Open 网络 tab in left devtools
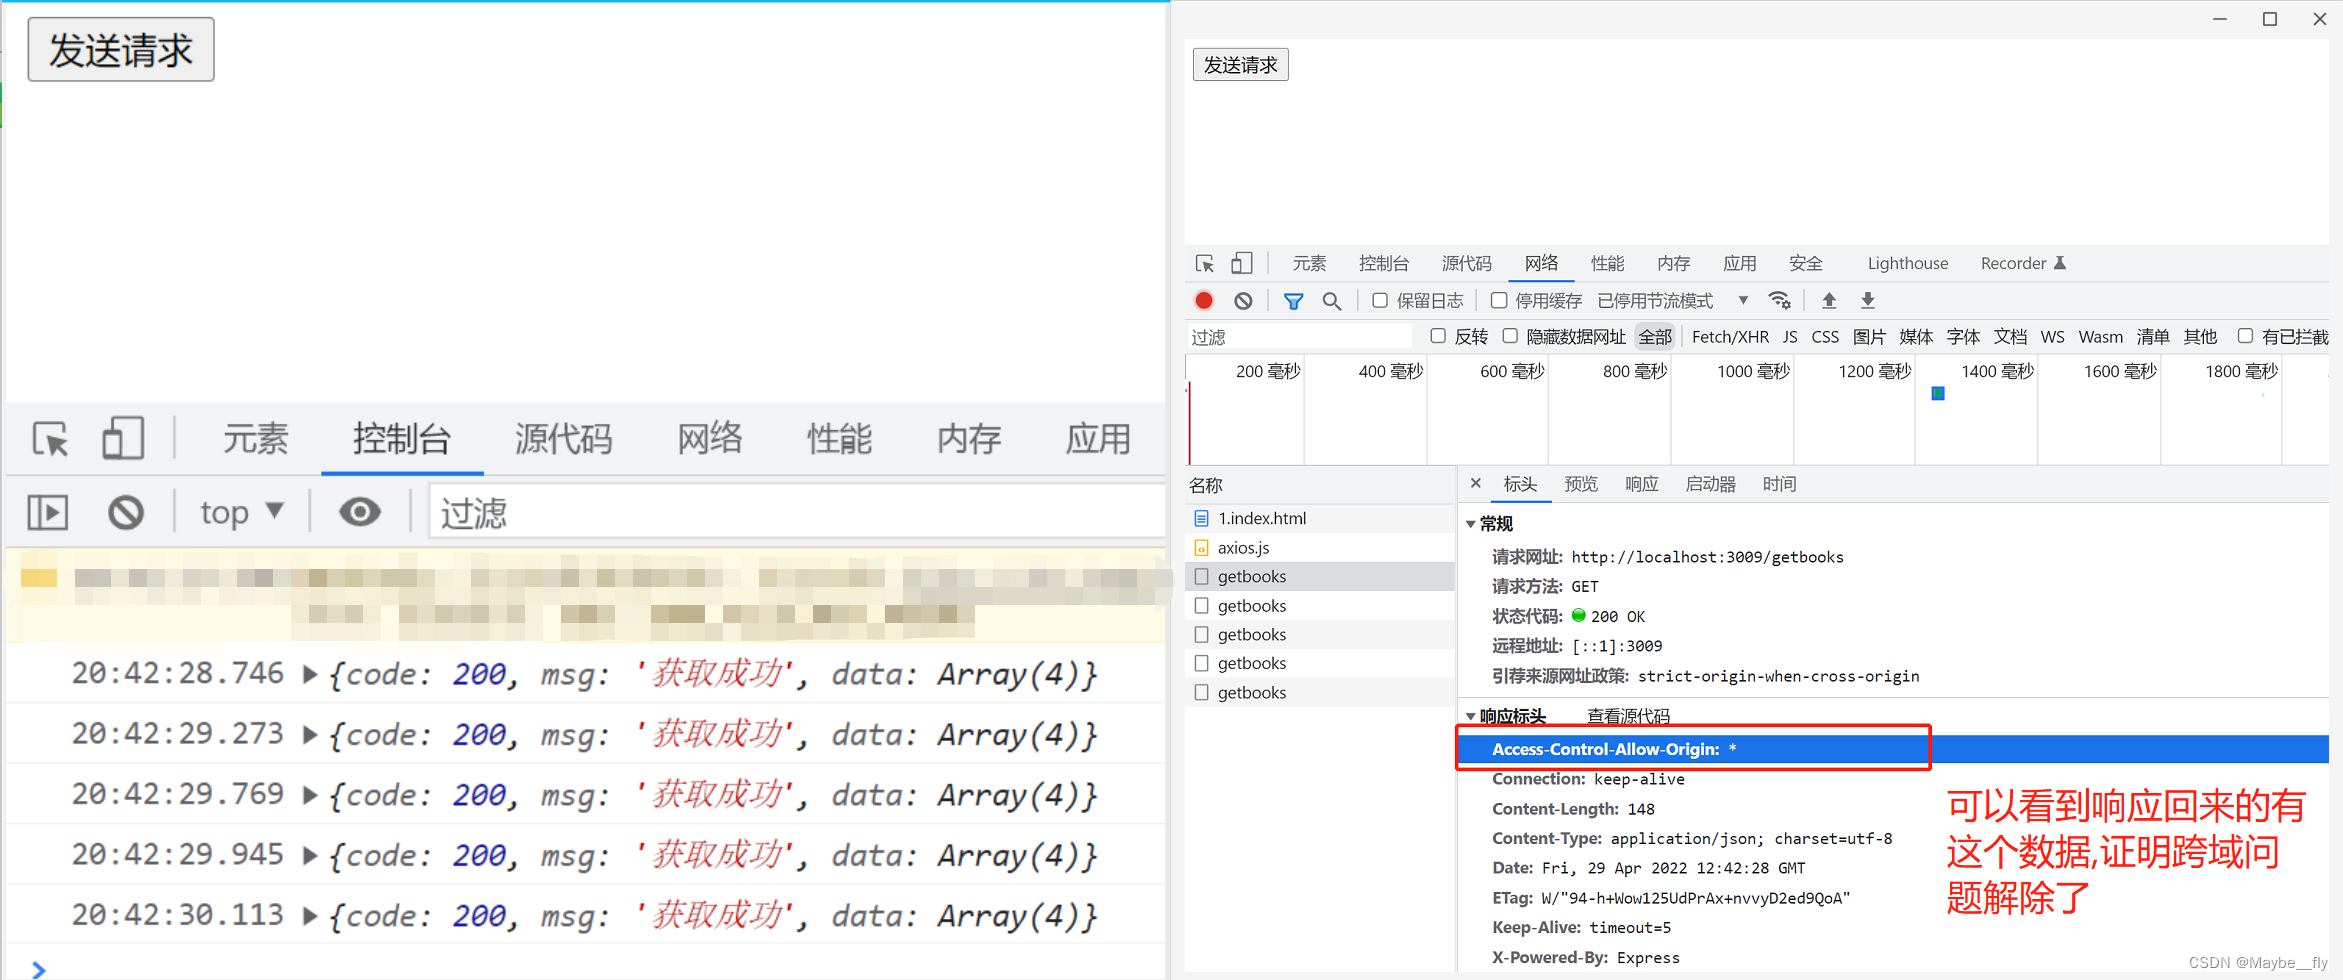The width and height of the screenshot is (2343, 980). point(710,439)
